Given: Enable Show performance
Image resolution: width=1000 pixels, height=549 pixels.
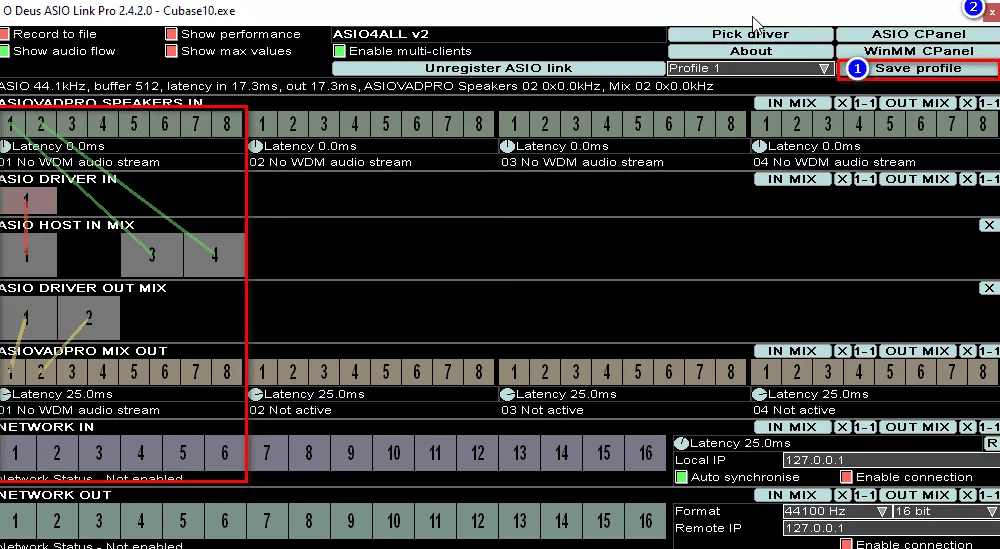Looking at the screenshot, I should [x=171, y=34].
